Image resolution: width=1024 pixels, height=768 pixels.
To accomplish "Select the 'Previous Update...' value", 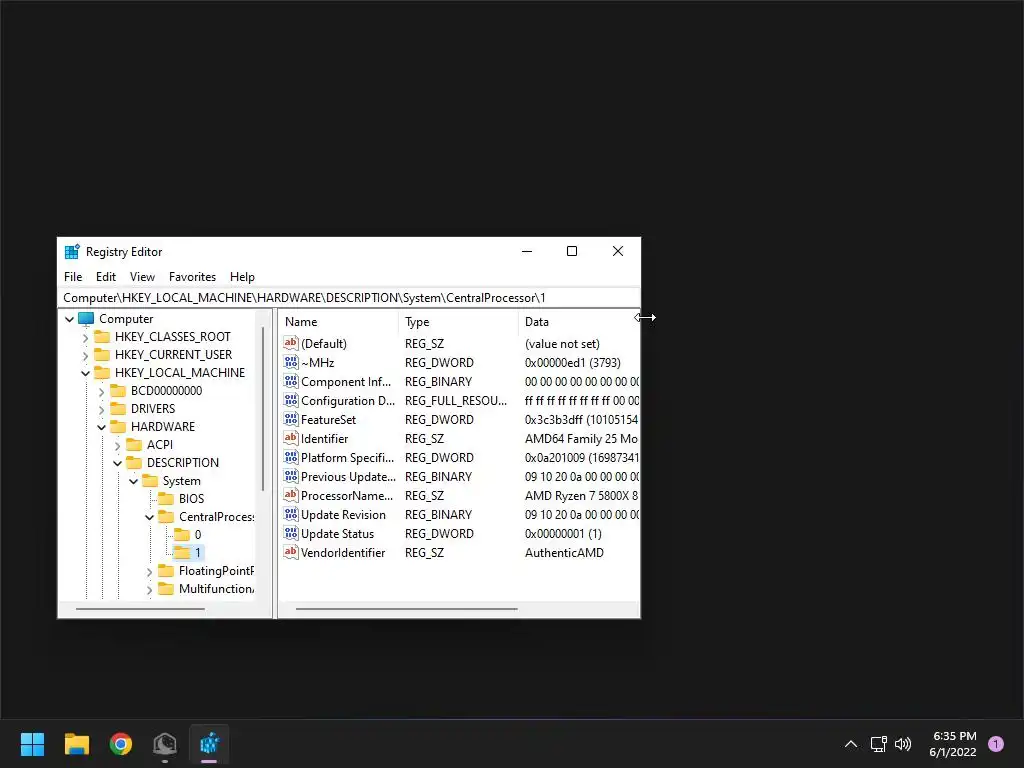I will point(348,477).
